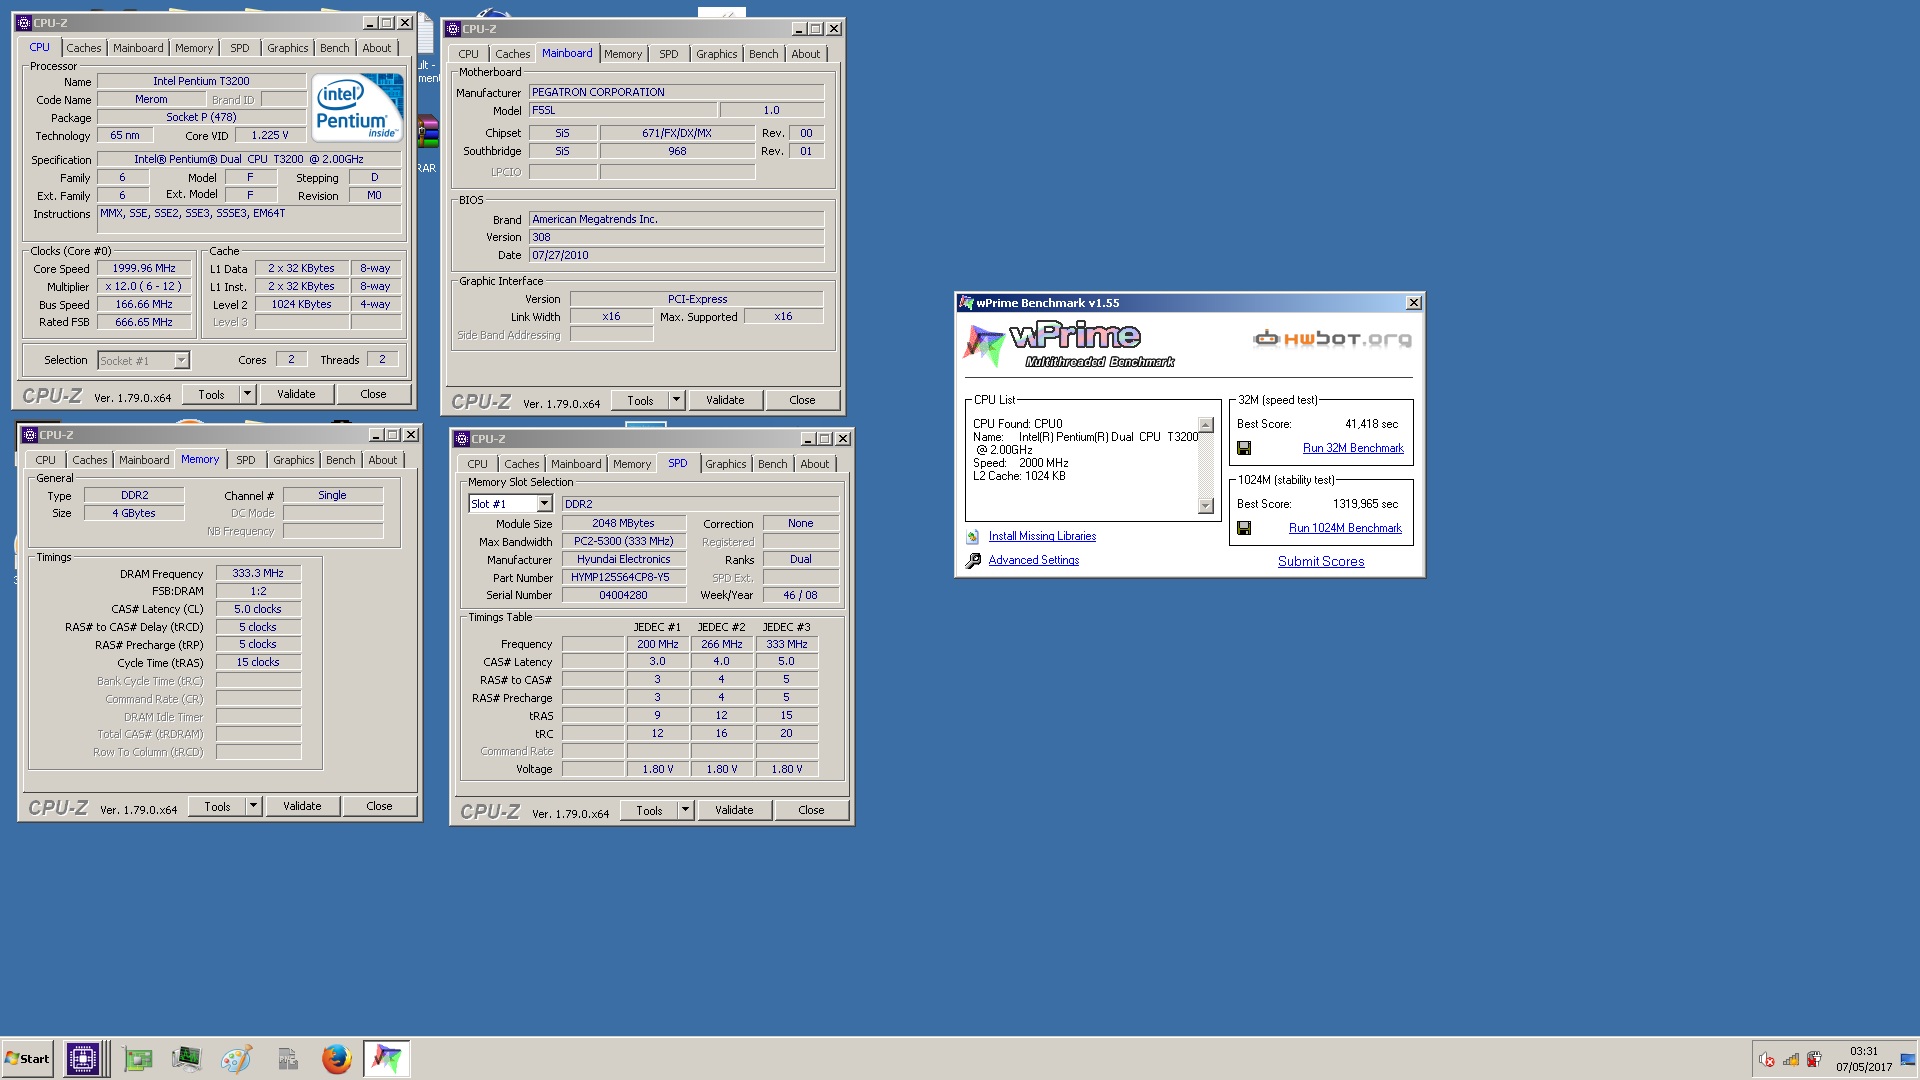The image size is (1920, 1080).
Task: Click Validate in the CPU window
Action: coord(296,394)
